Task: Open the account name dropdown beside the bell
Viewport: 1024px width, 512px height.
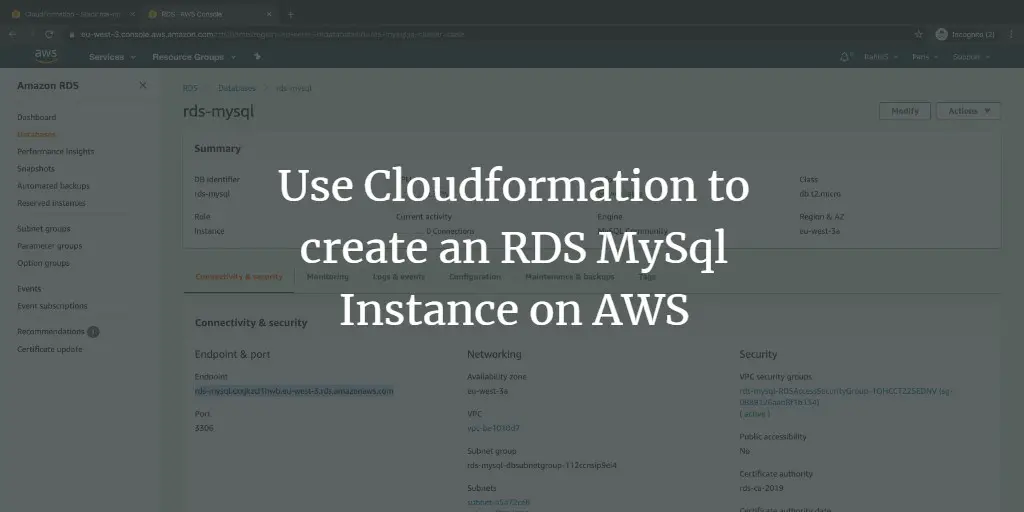Action: 881,57
